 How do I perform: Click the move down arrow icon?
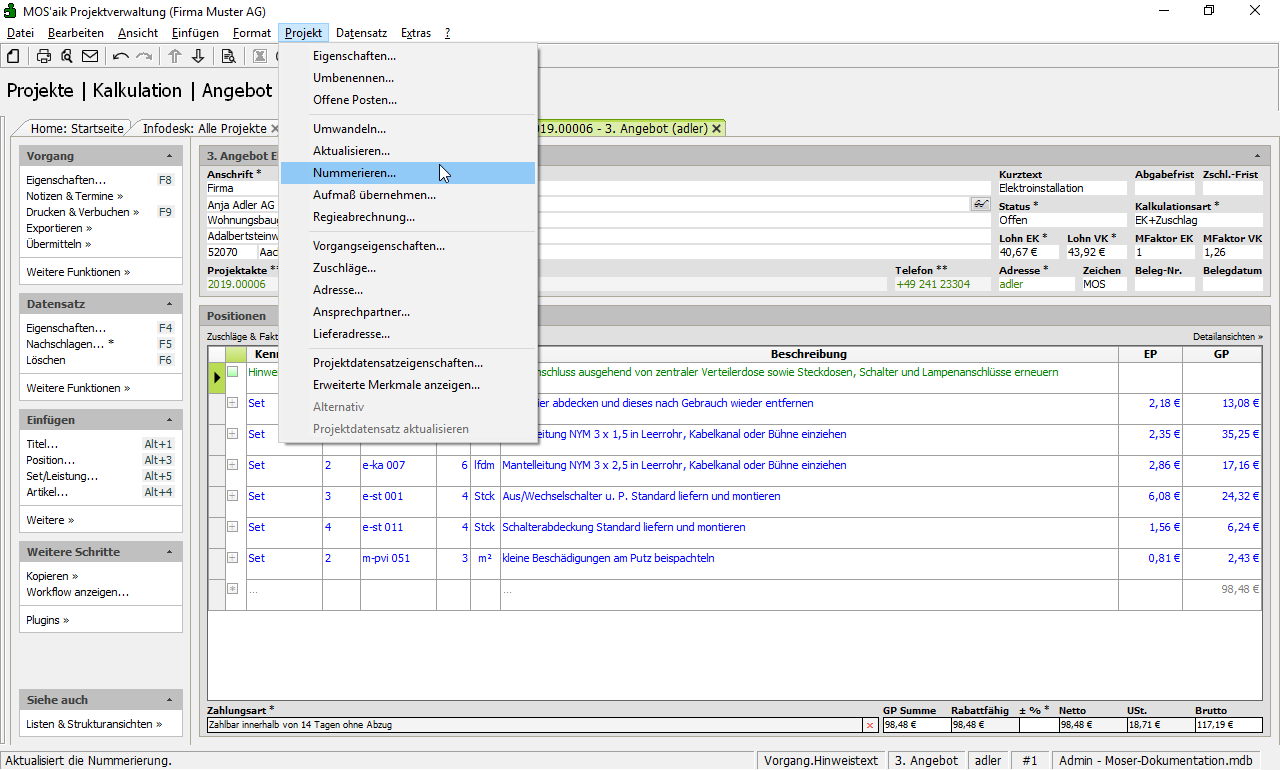pos(198,56)
